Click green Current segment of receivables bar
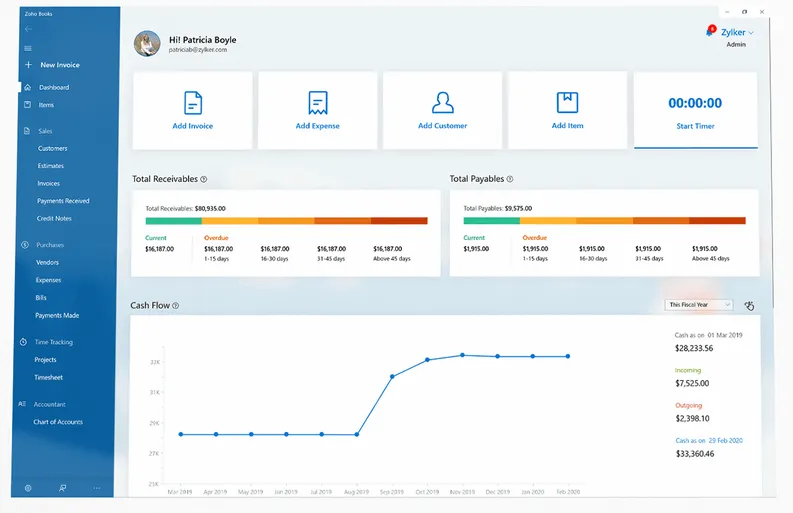This screenshot has width=793, height=513. point(173,221)
